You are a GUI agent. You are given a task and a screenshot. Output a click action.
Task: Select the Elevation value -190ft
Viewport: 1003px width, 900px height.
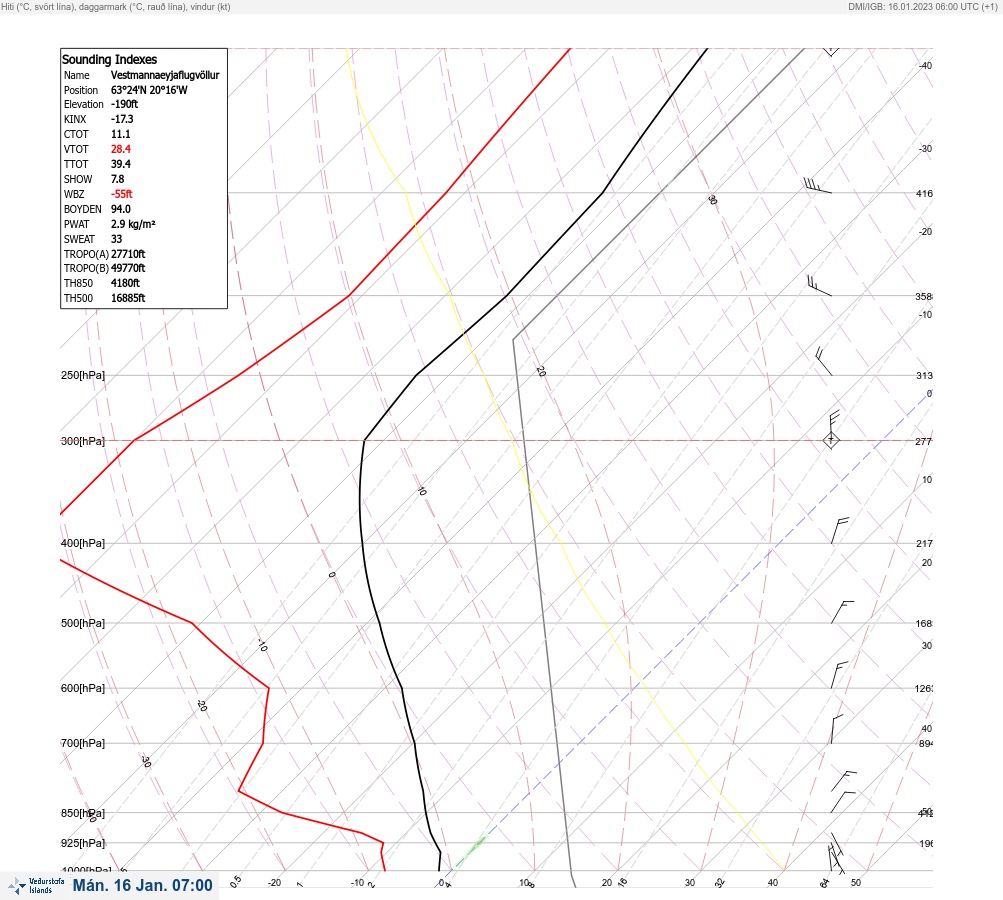point(124,104)
